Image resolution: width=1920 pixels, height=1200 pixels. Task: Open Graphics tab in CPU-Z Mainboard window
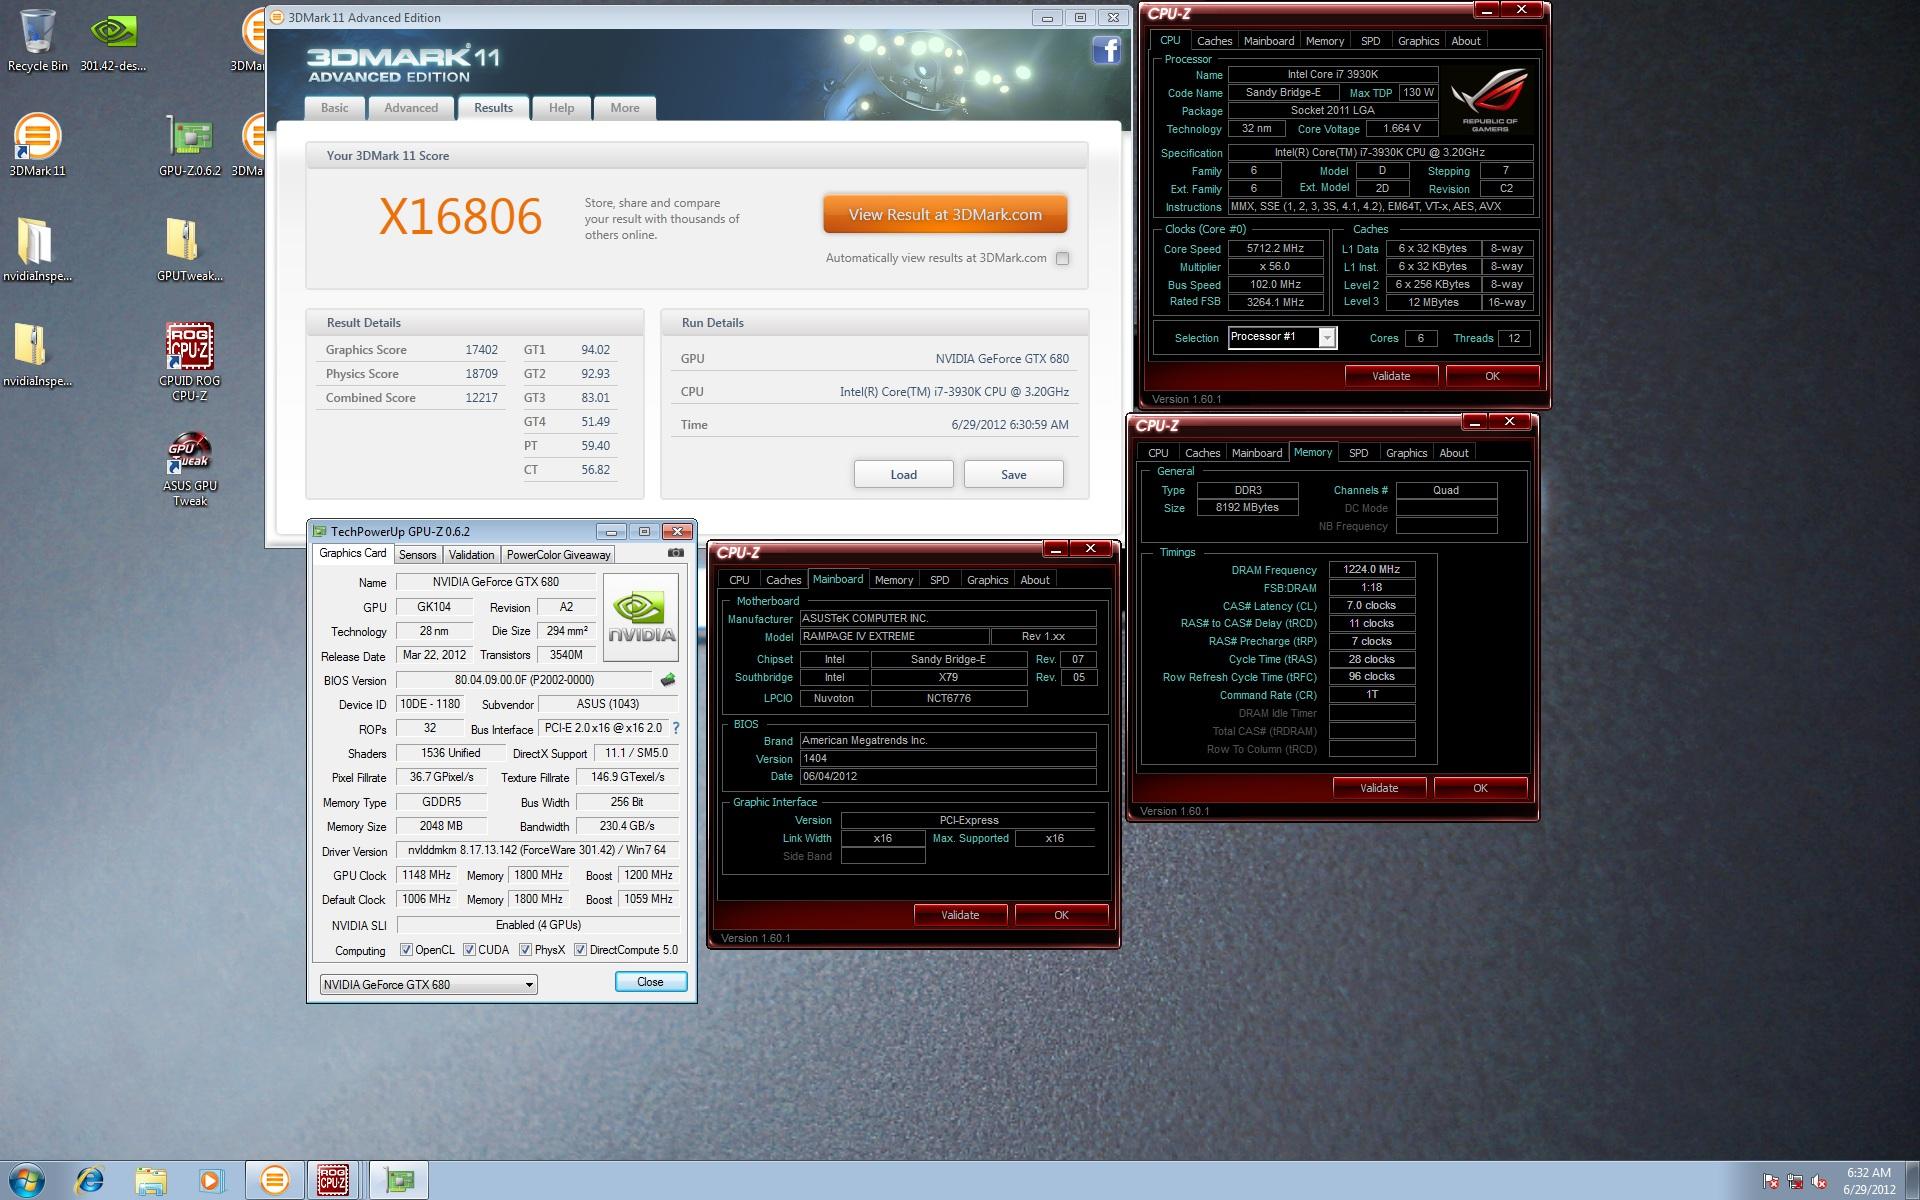pos(987,580)
